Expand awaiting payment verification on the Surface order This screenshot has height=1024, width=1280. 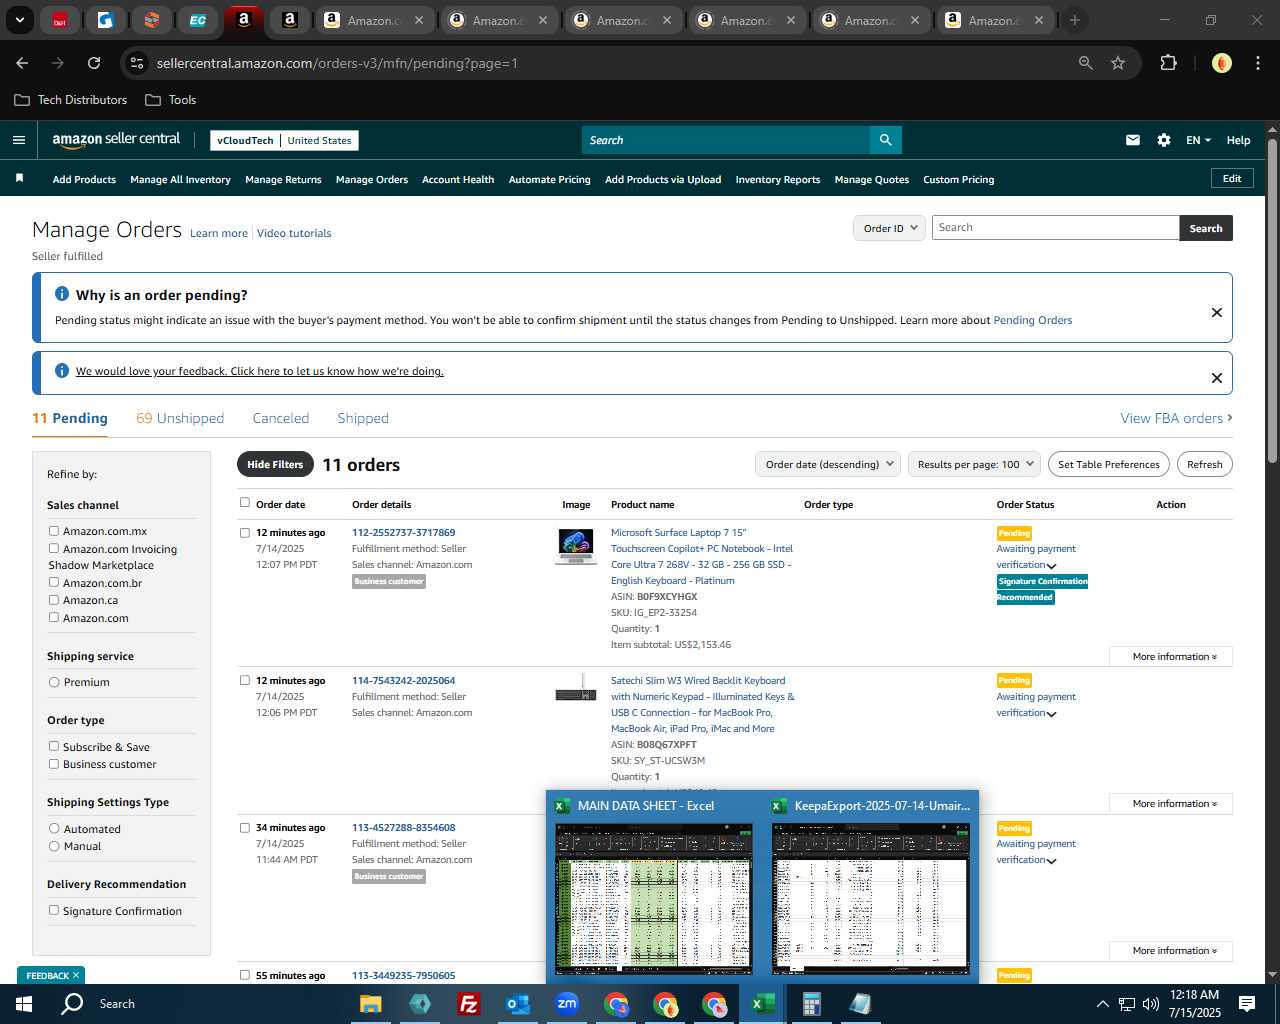(x=1051, y=566)
